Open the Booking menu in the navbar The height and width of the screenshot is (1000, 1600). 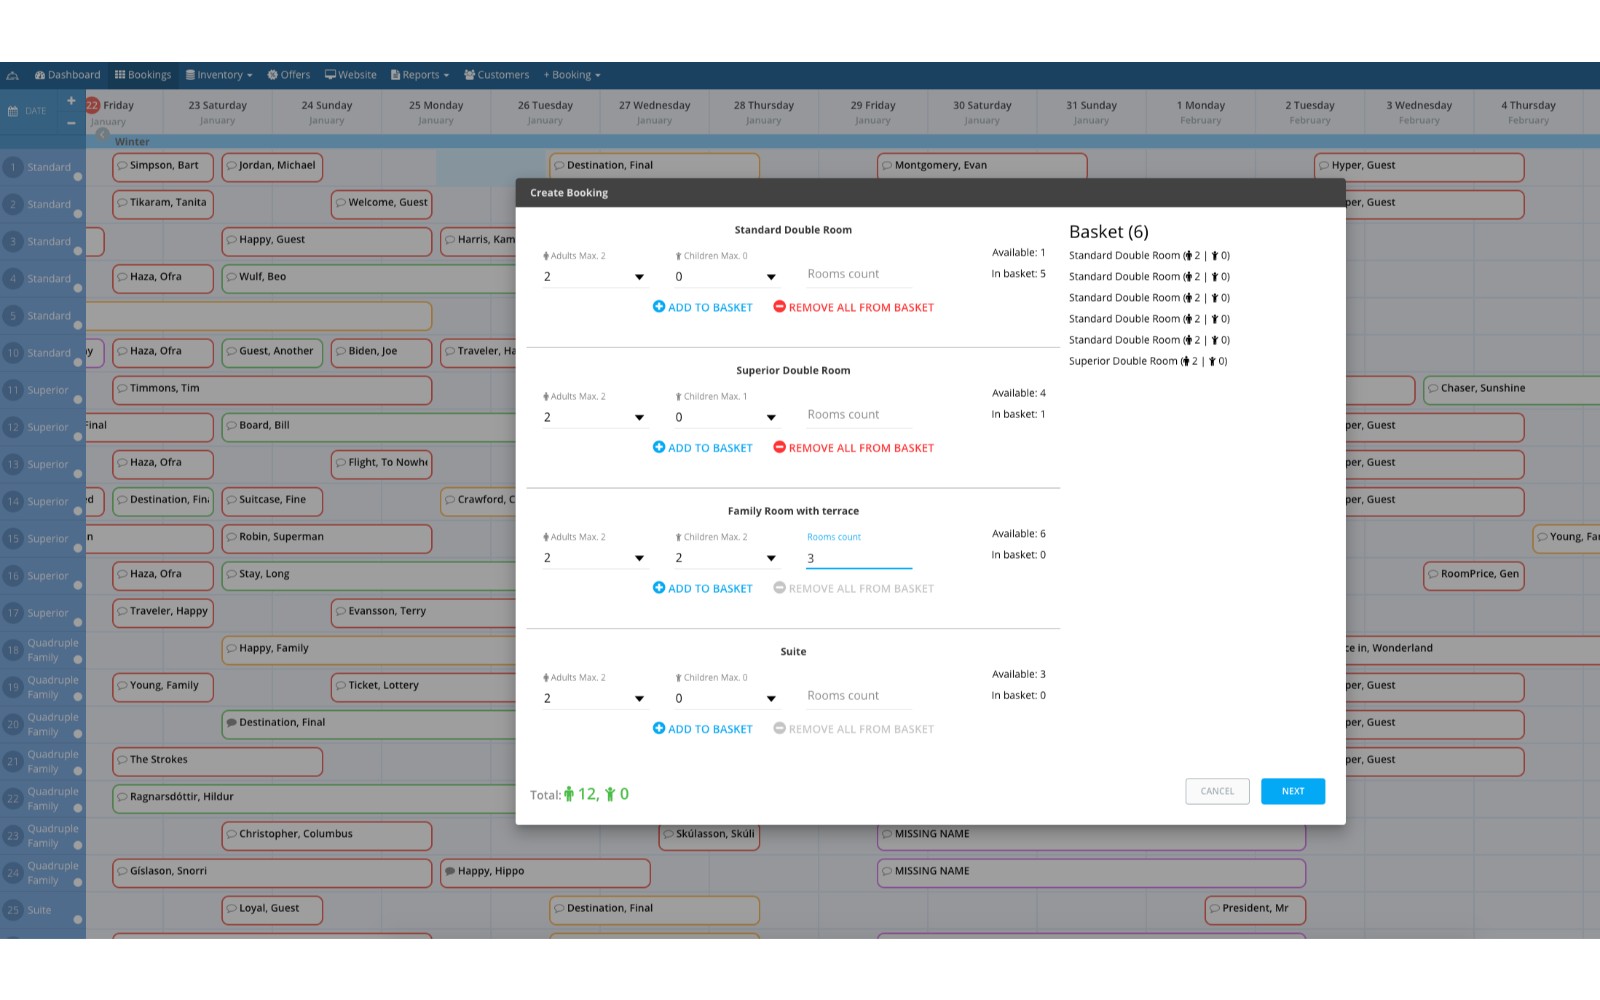570,74
